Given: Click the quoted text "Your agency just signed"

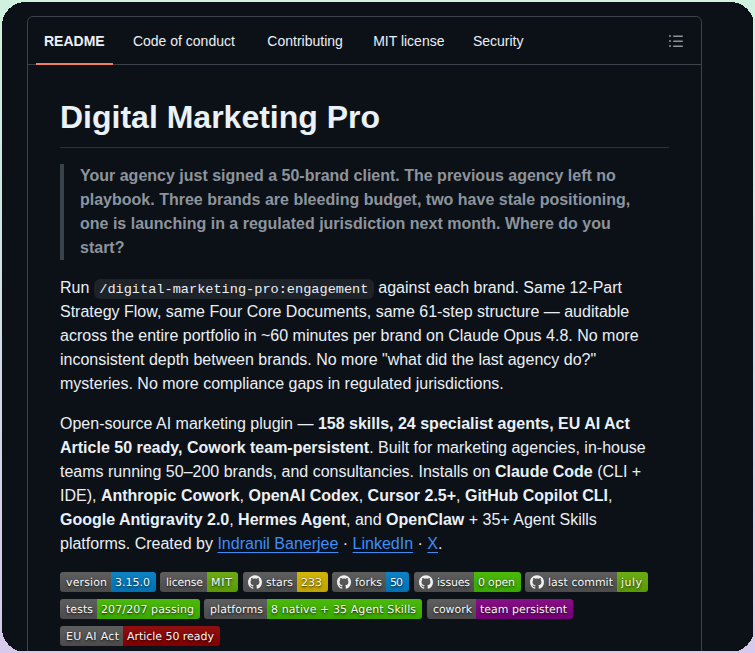Looking at the screenshot, I should tap(176, 175).
